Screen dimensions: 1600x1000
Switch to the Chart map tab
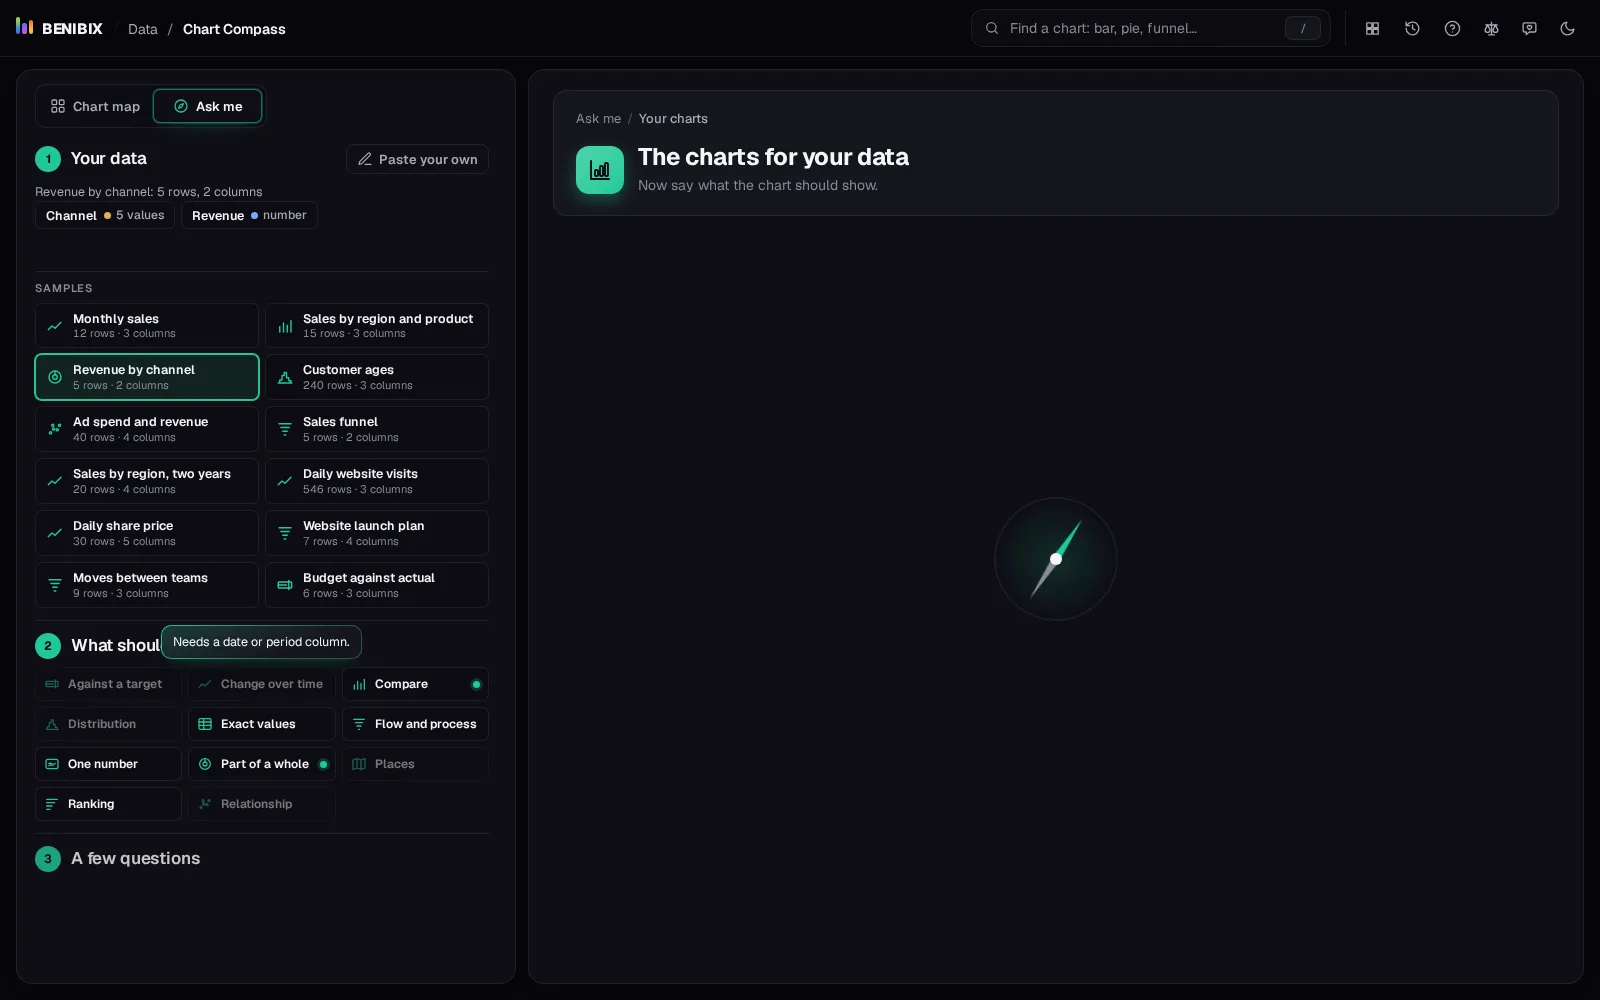click(96, 107)
